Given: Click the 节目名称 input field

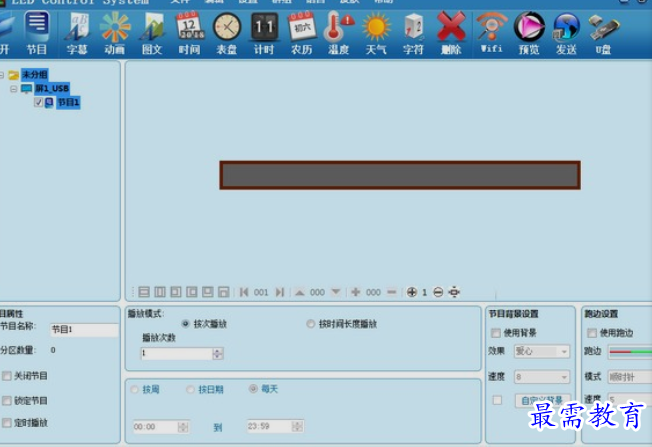Looking at the screenshot, I should pos(84,330).
